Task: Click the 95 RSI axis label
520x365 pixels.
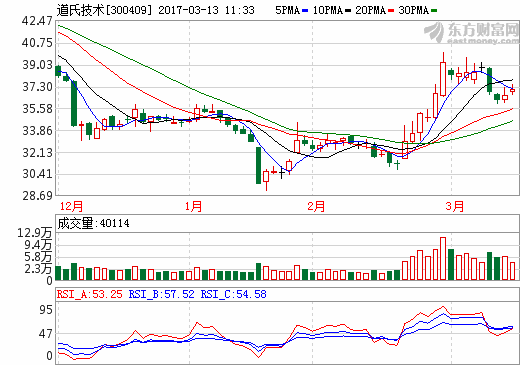Action: [x=46, y=310]
